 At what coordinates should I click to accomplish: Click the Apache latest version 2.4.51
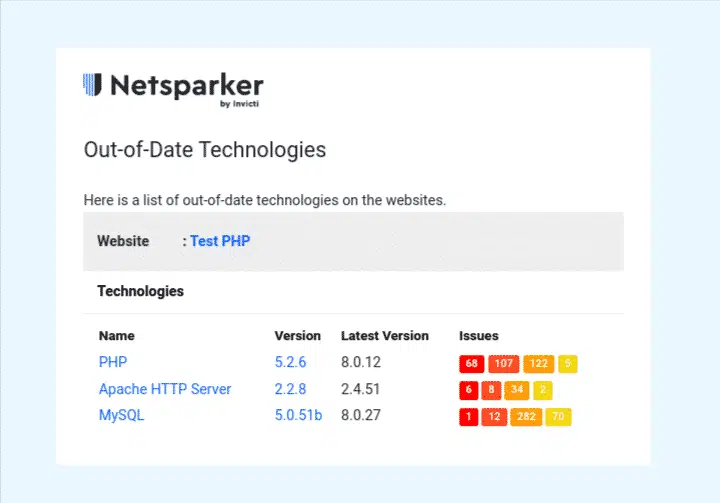click(360, 389)
